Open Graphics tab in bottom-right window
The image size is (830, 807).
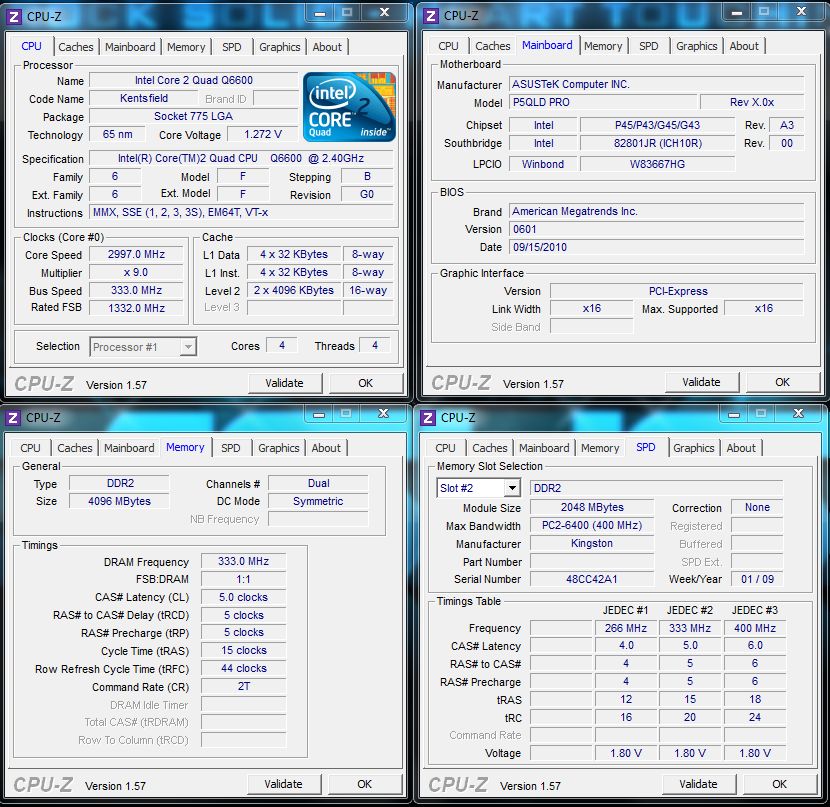coord(693,448)
